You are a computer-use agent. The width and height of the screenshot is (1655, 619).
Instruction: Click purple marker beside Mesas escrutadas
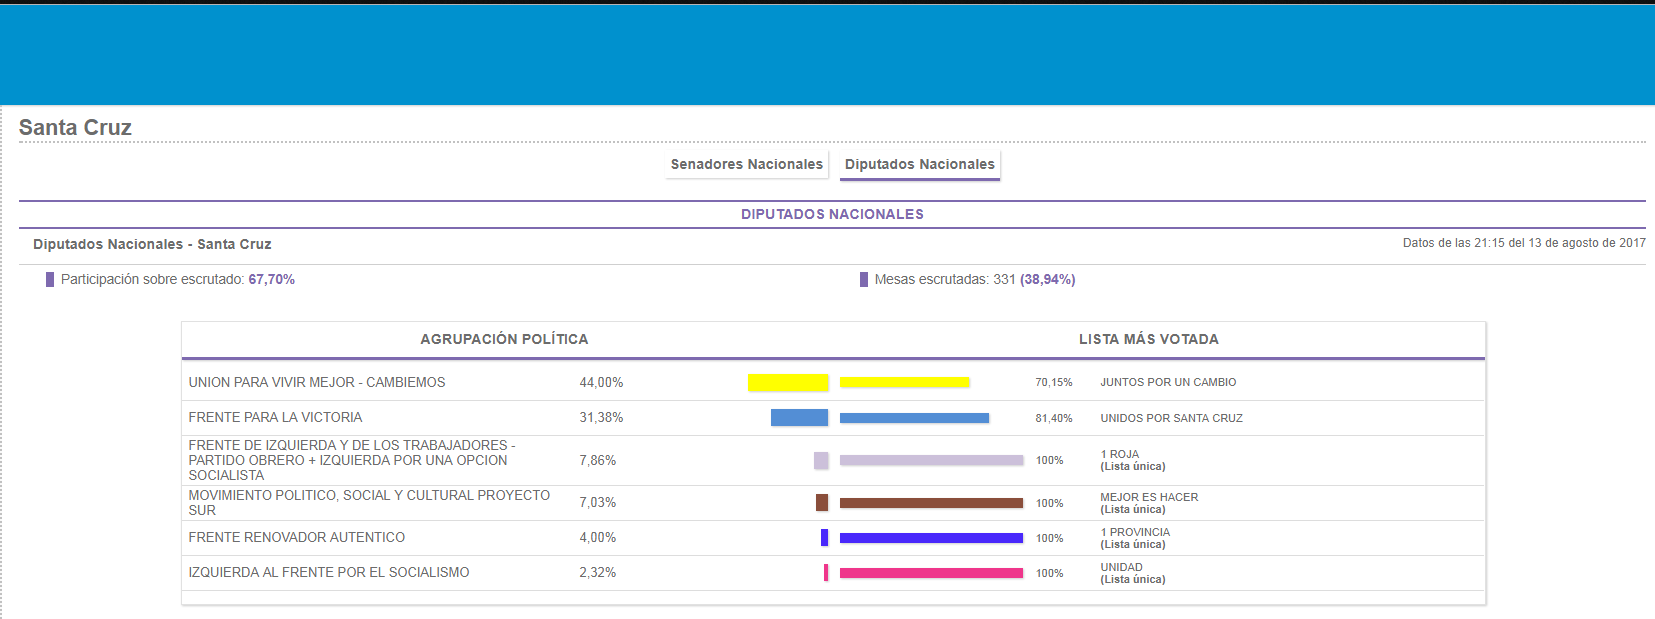[864, 279]
